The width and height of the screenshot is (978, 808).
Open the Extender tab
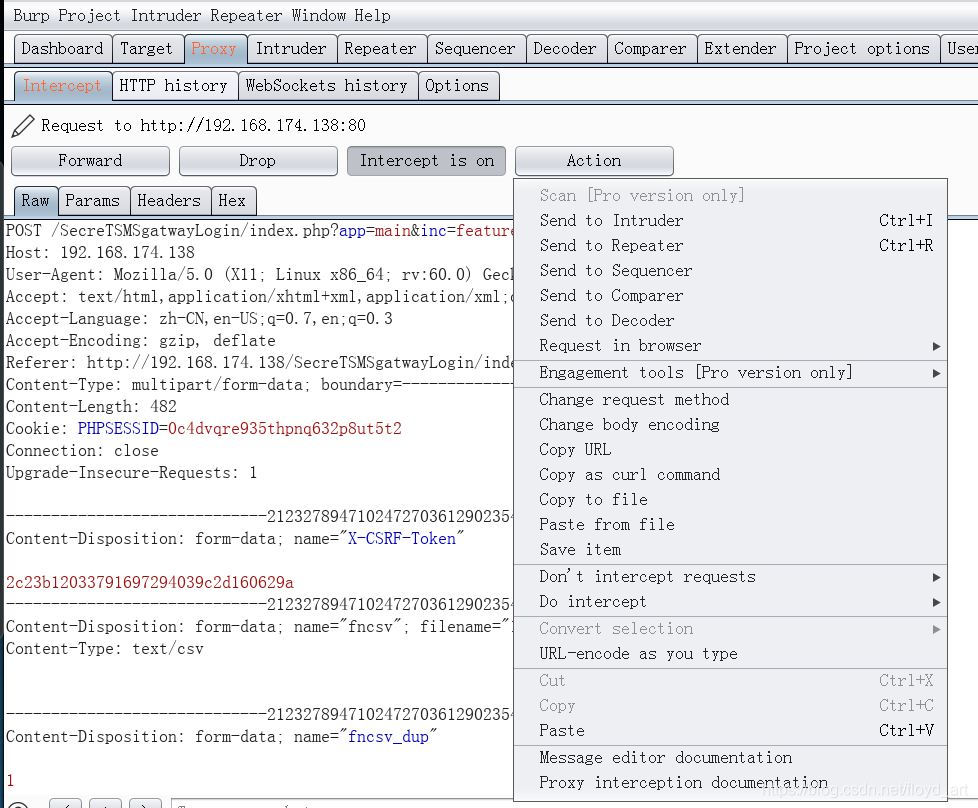click(x=740, y=49)
